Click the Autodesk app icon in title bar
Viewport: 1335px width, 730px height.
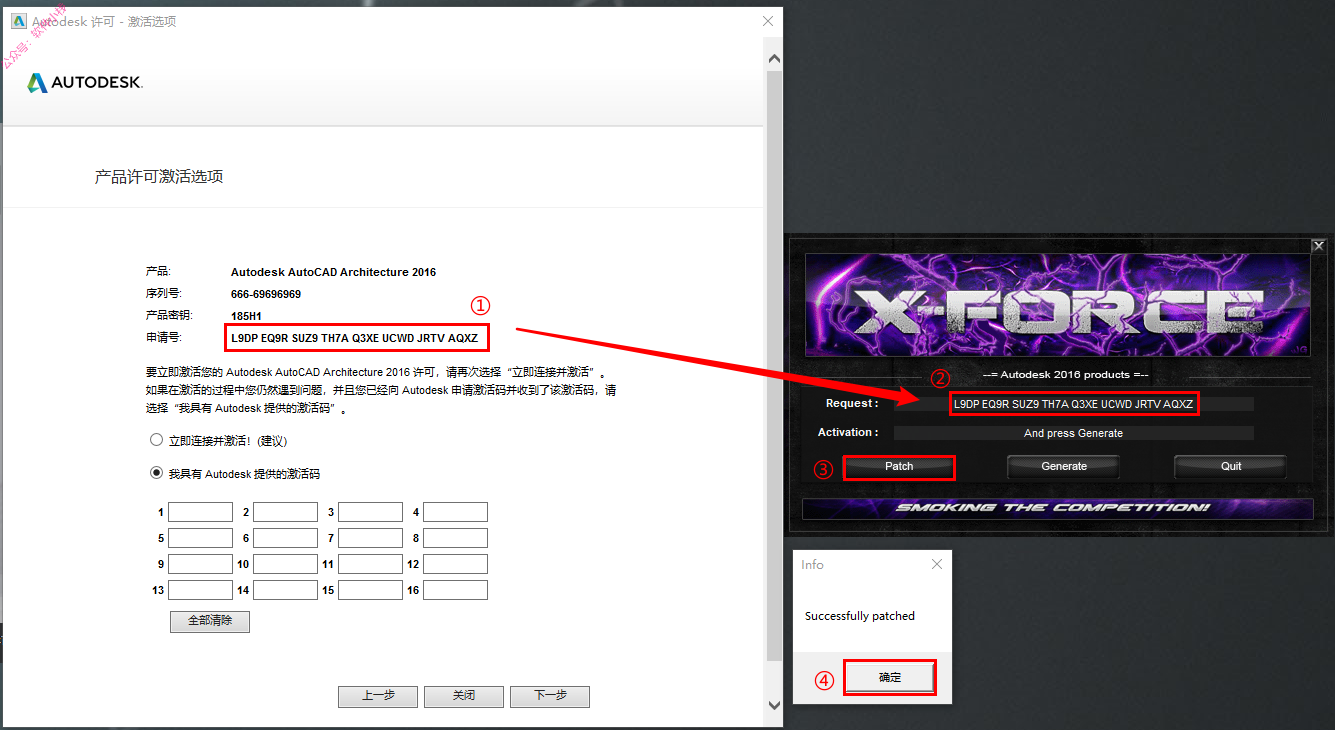click(x=18, y=21)
